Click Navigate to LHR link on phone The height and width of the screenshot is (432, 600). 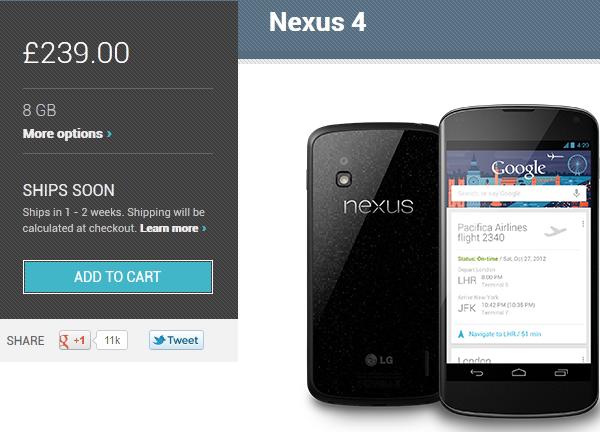tap(500, 334)
